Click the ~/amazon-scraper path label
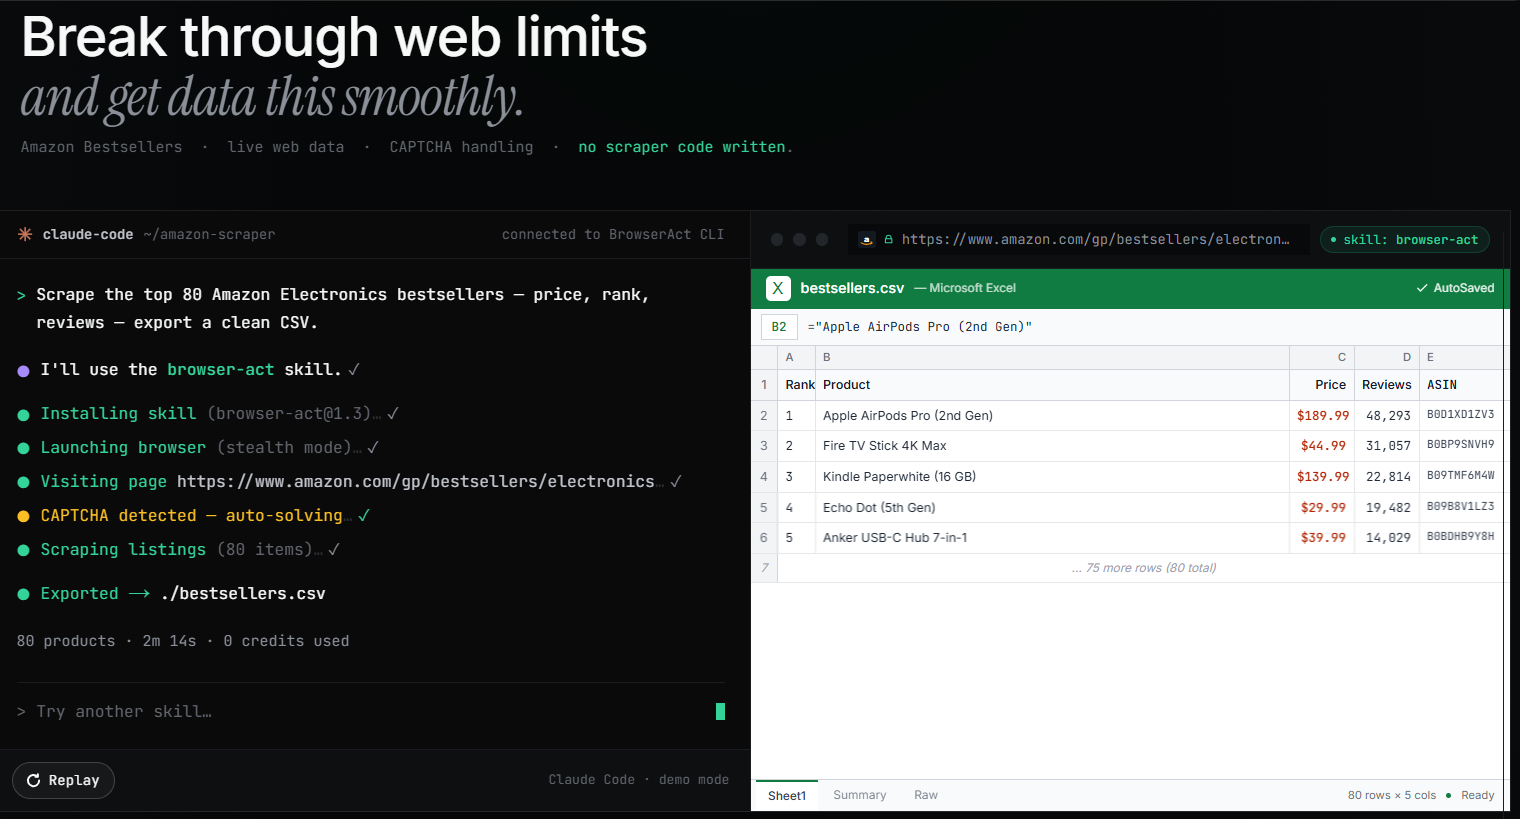The image size is (1520, 819). pyautogui.click(x=209, y=234)
